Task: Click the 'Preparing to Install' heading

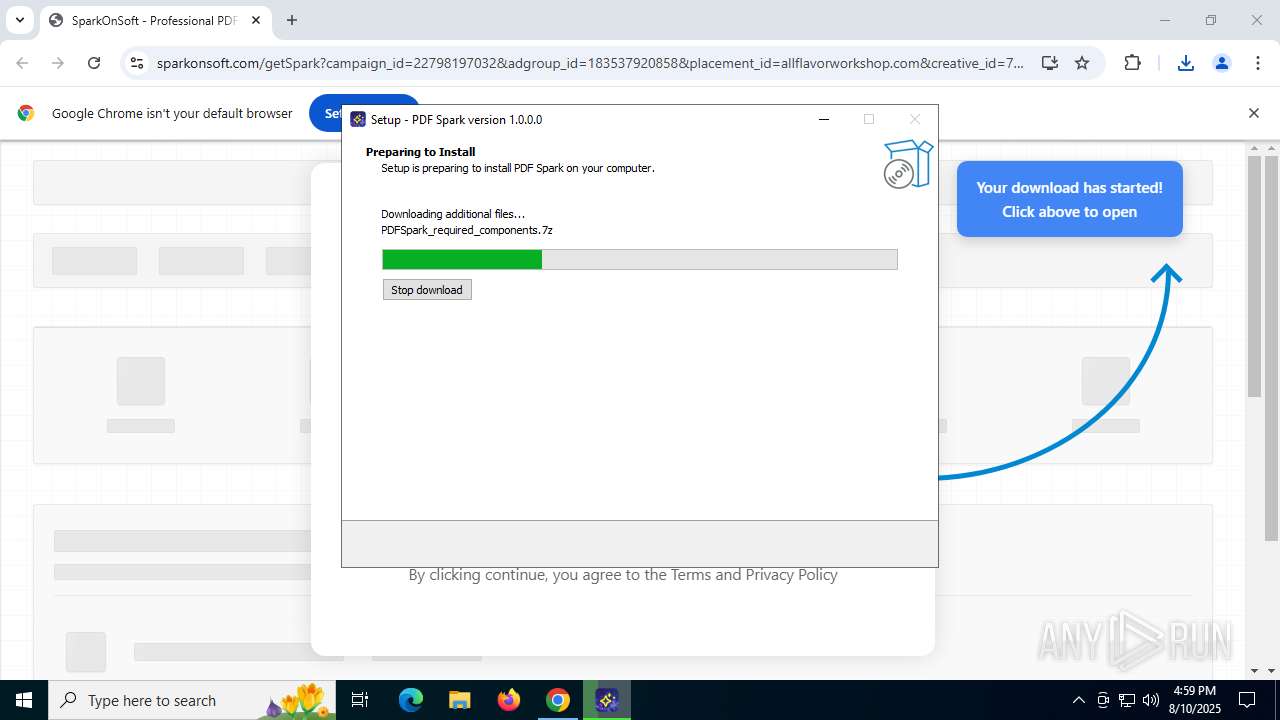Action: pyautogui.click(x=420, y=152)
